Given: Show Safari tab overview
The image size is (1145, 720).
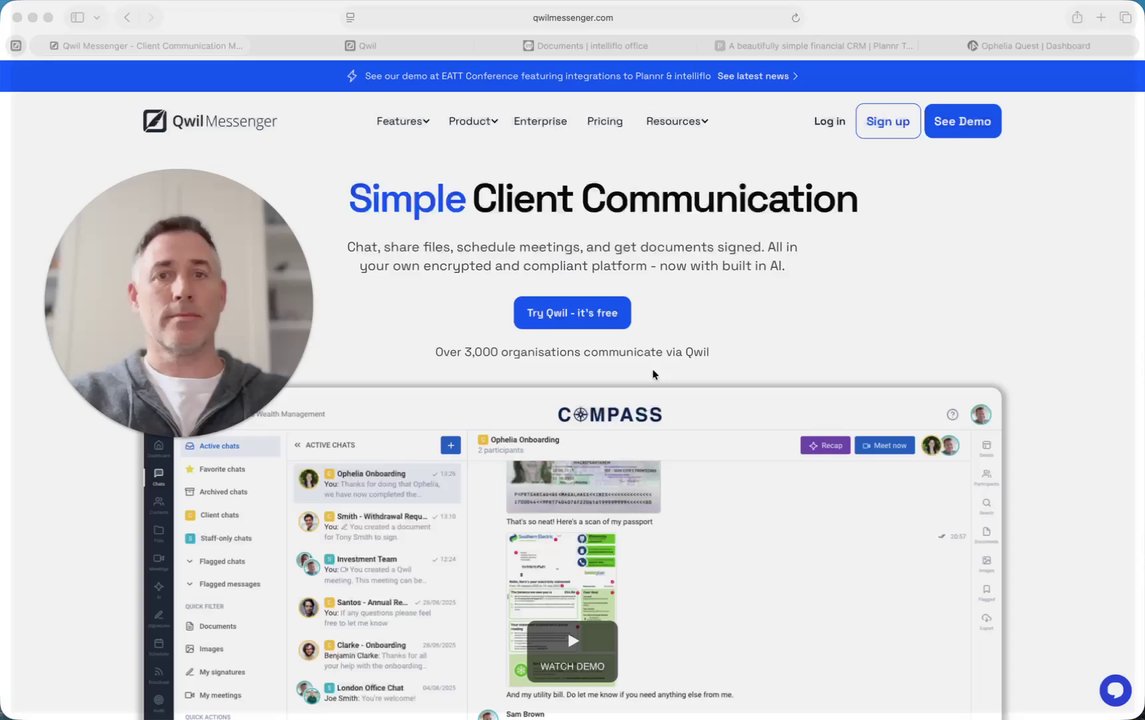Looking at the screenshot, I should (1125, 18).
